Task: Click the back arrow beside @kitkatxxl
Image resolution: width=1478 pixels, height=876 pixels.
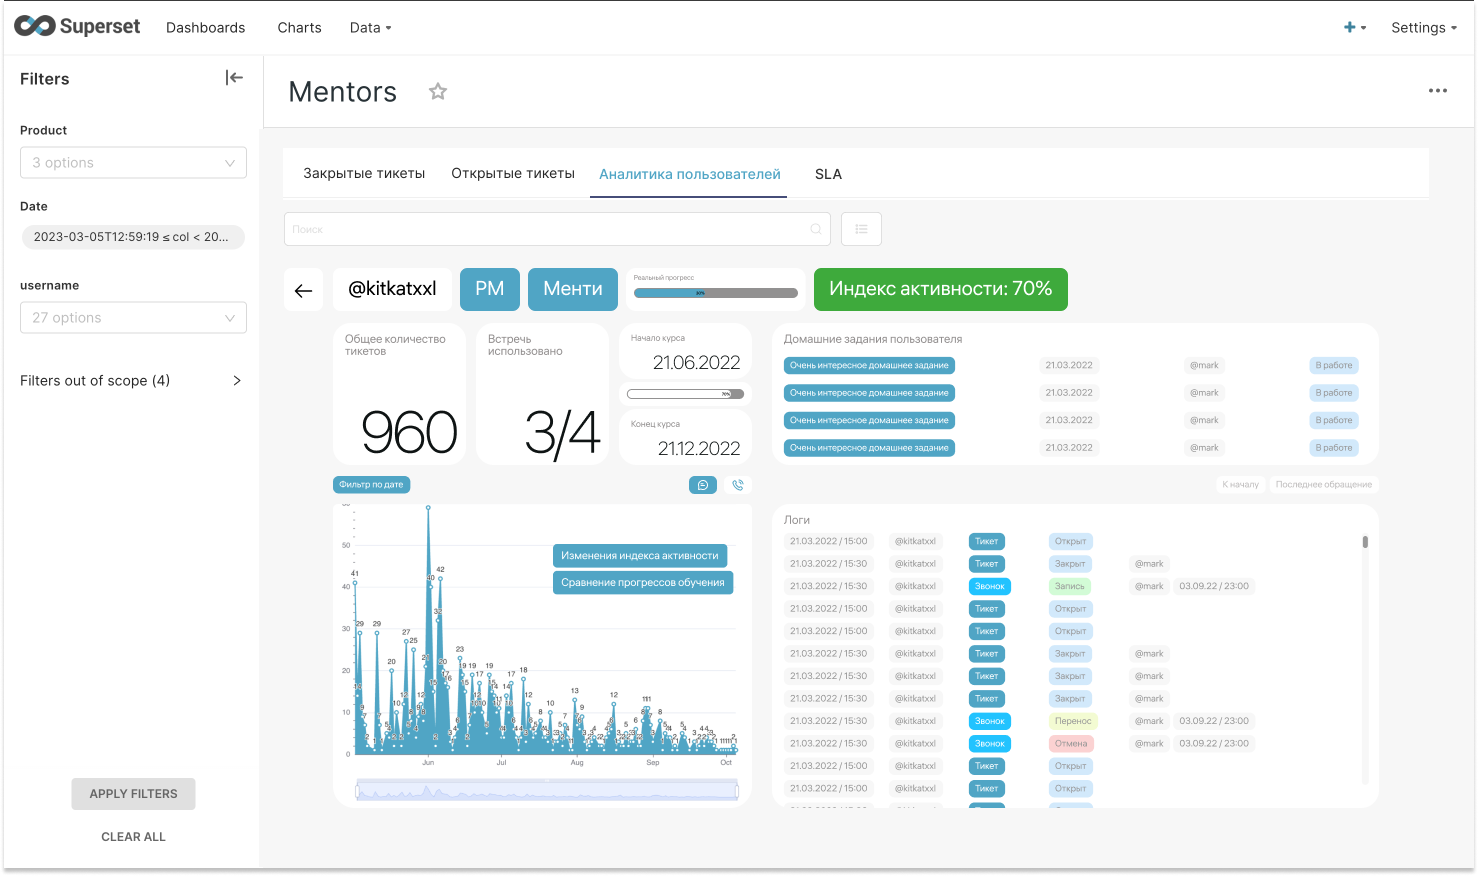Action: coord(304,290)
